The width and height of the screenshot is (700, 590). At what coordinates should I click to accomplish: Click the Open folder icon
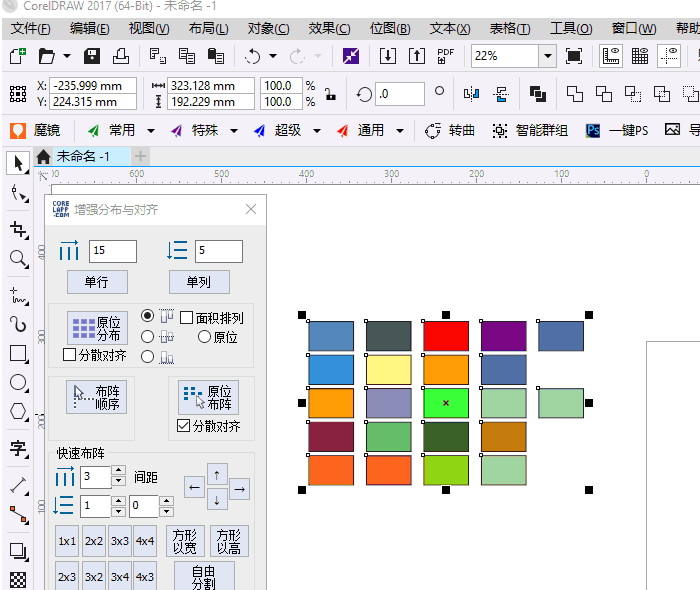tap(46, 56)
